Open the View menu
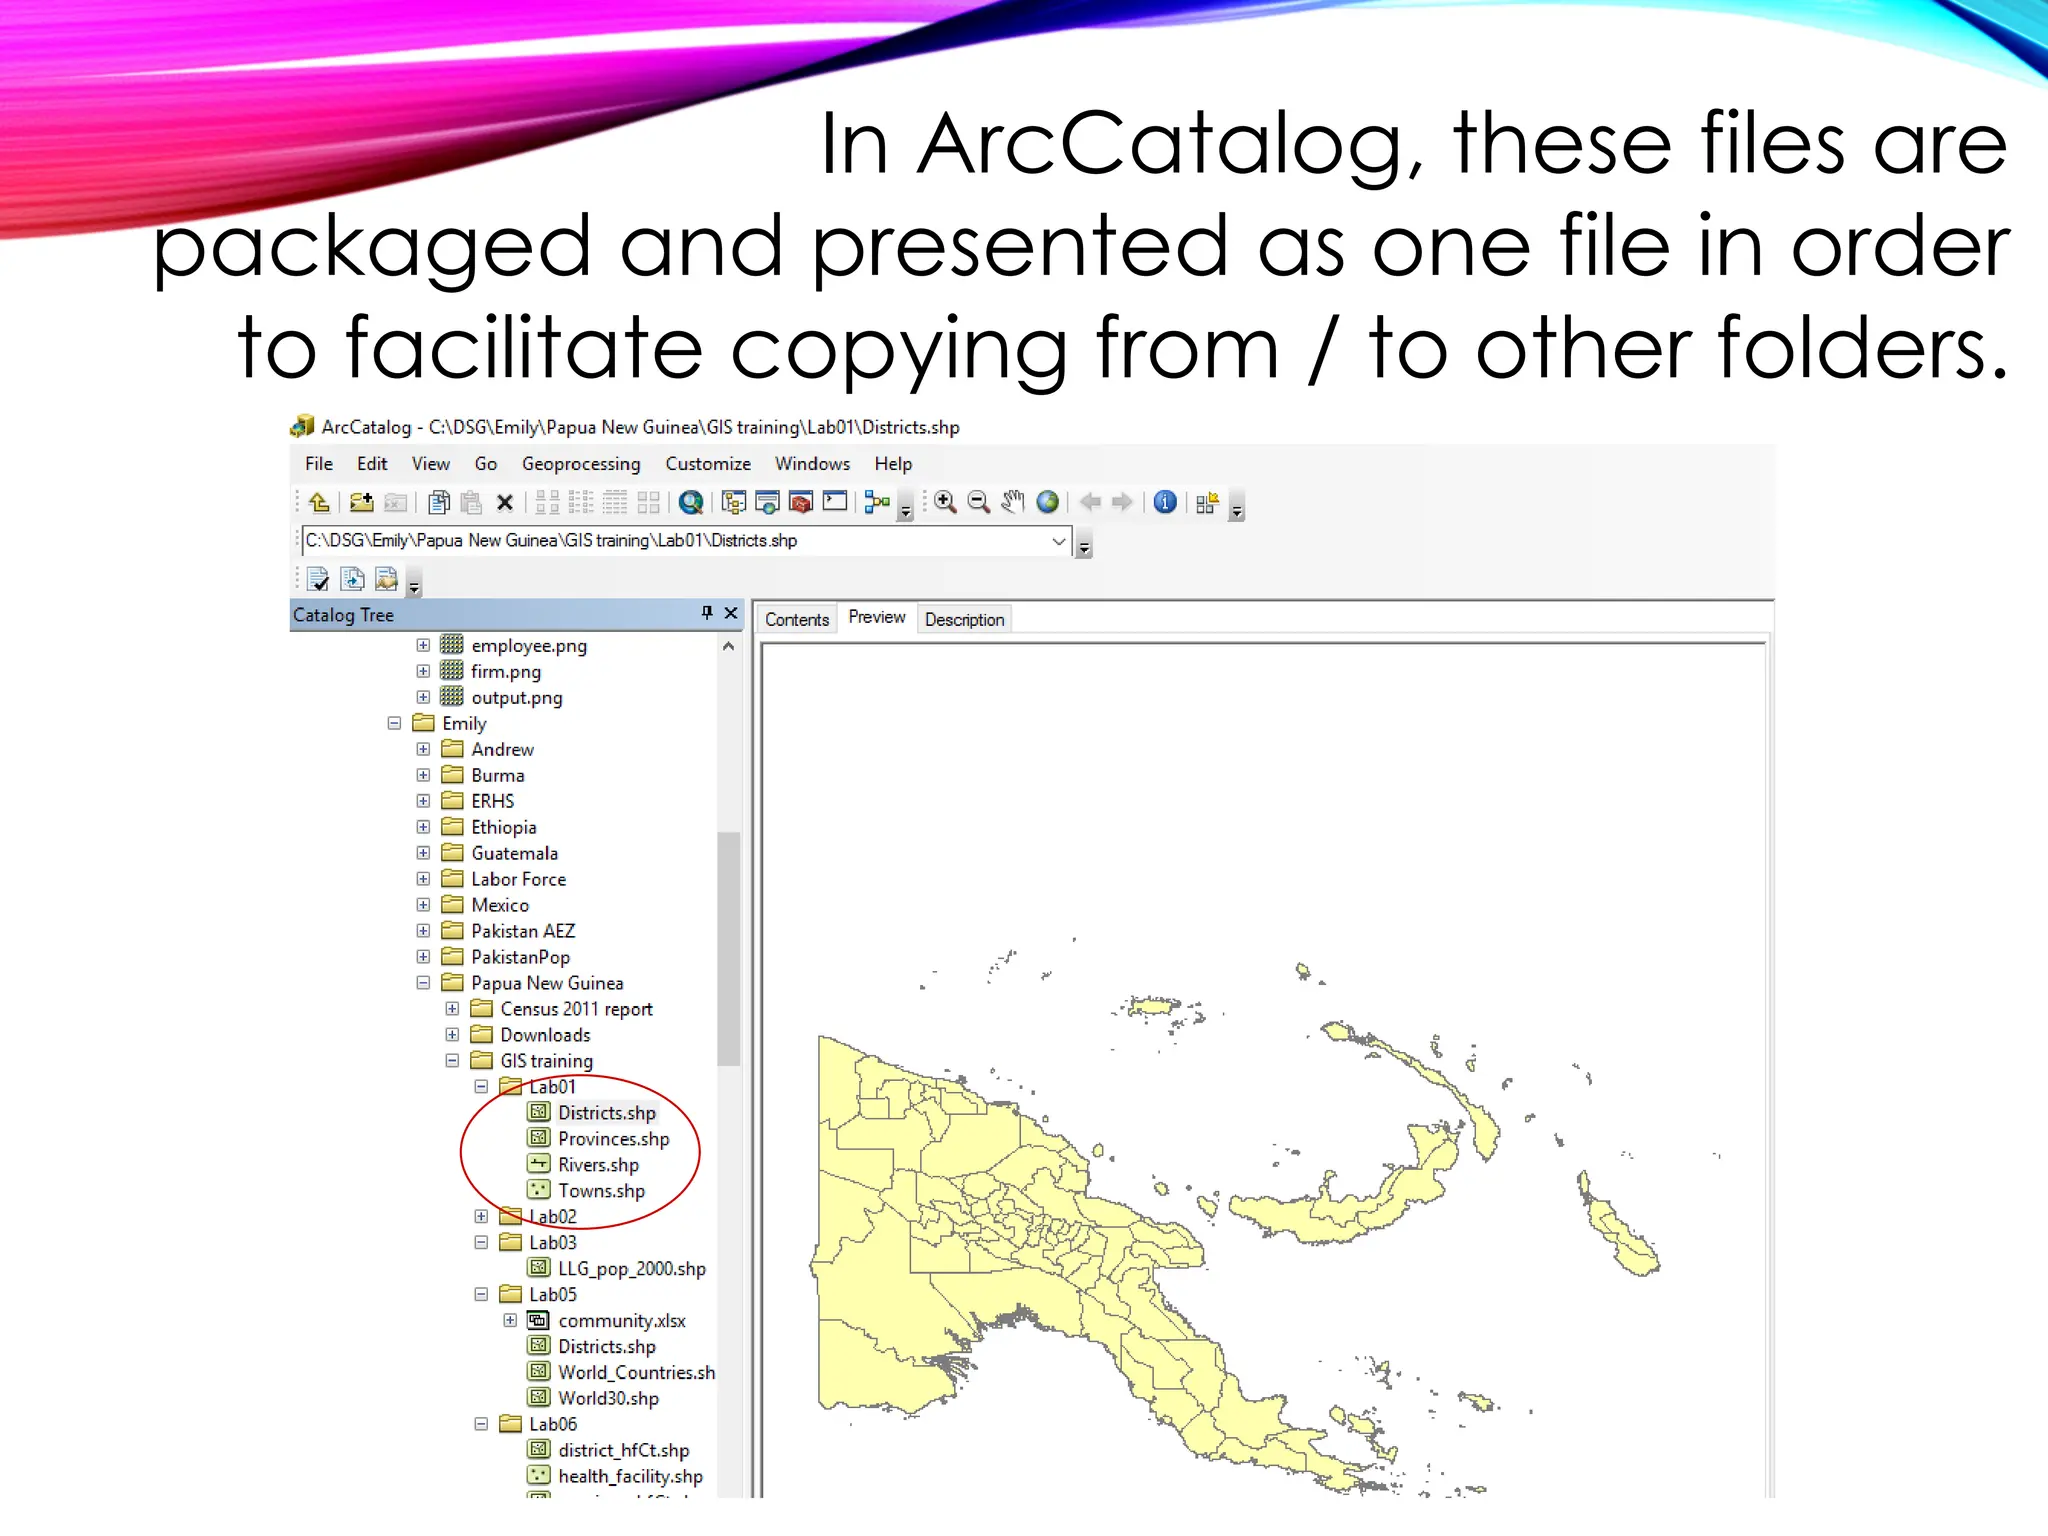 coord(431,464)
